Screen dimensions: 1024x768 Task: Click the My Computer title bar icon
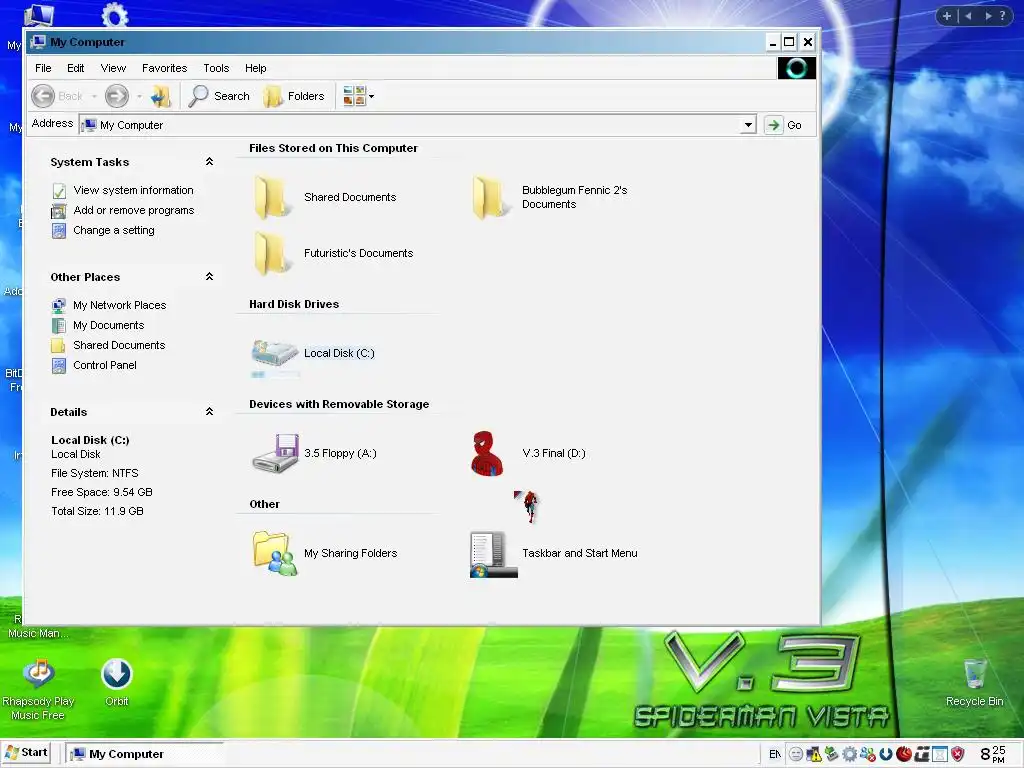[x=39, y=42]
